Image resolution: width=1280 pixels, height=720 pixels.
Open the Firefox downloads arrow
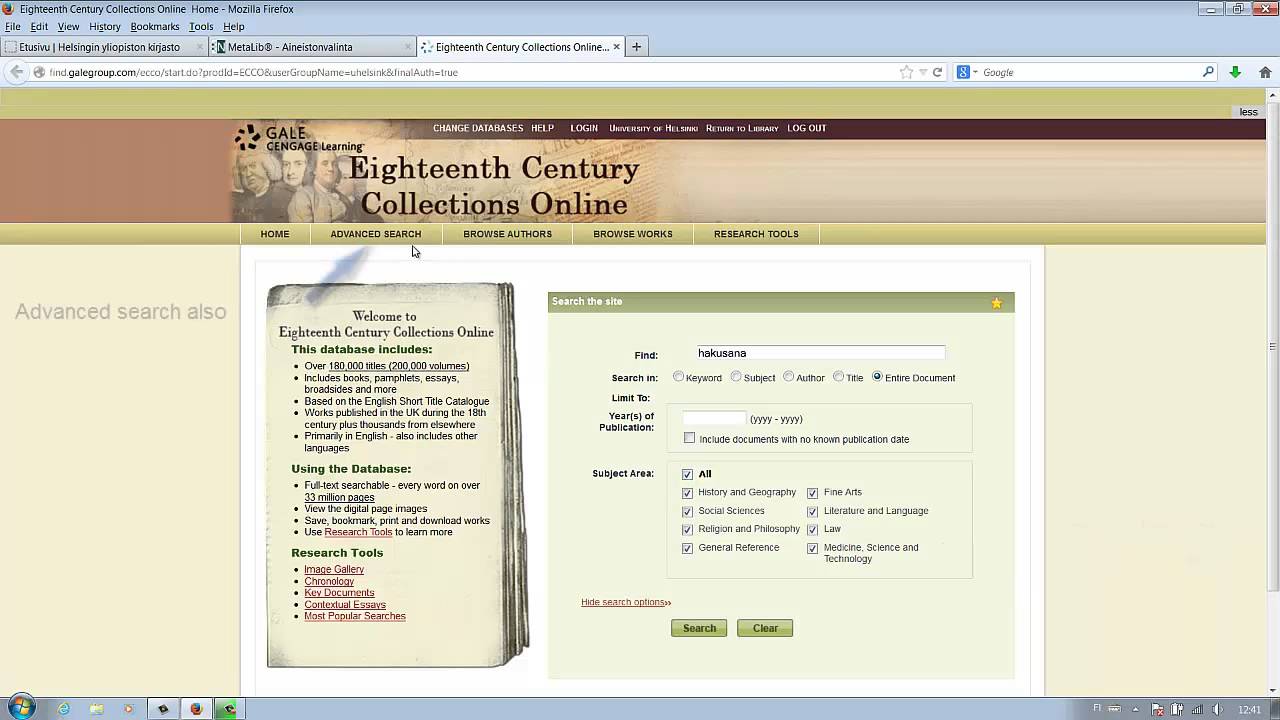point(1235,72)
